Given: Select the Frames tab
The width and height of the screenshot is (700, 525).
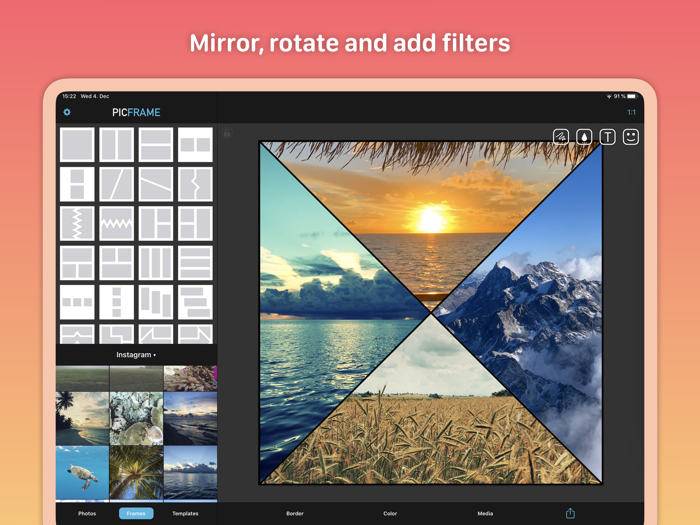Looking at the screenshot, I should pyautogui.click(x=136, y=513).
